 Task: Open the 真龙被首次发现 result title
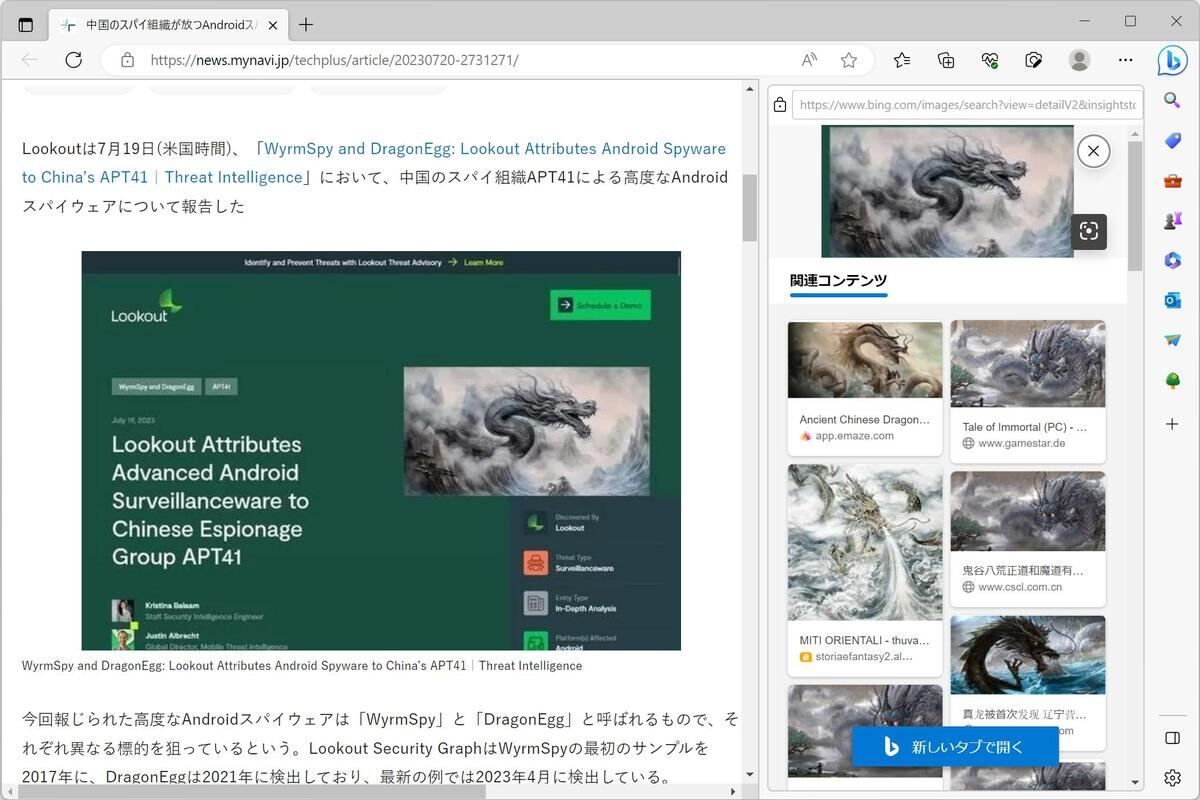point(1024,715)
